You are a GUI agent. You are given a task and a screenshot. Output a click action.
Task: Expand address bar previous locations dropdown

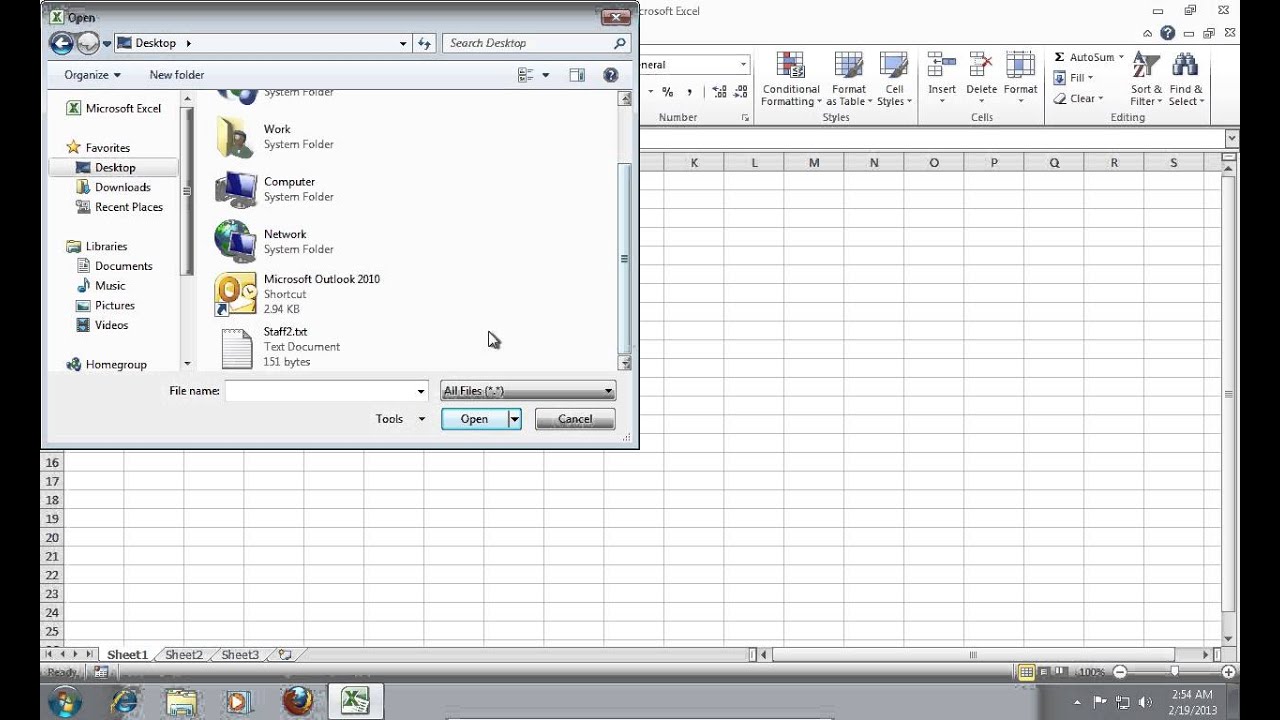pyautogui.click(x=403, y=43)
